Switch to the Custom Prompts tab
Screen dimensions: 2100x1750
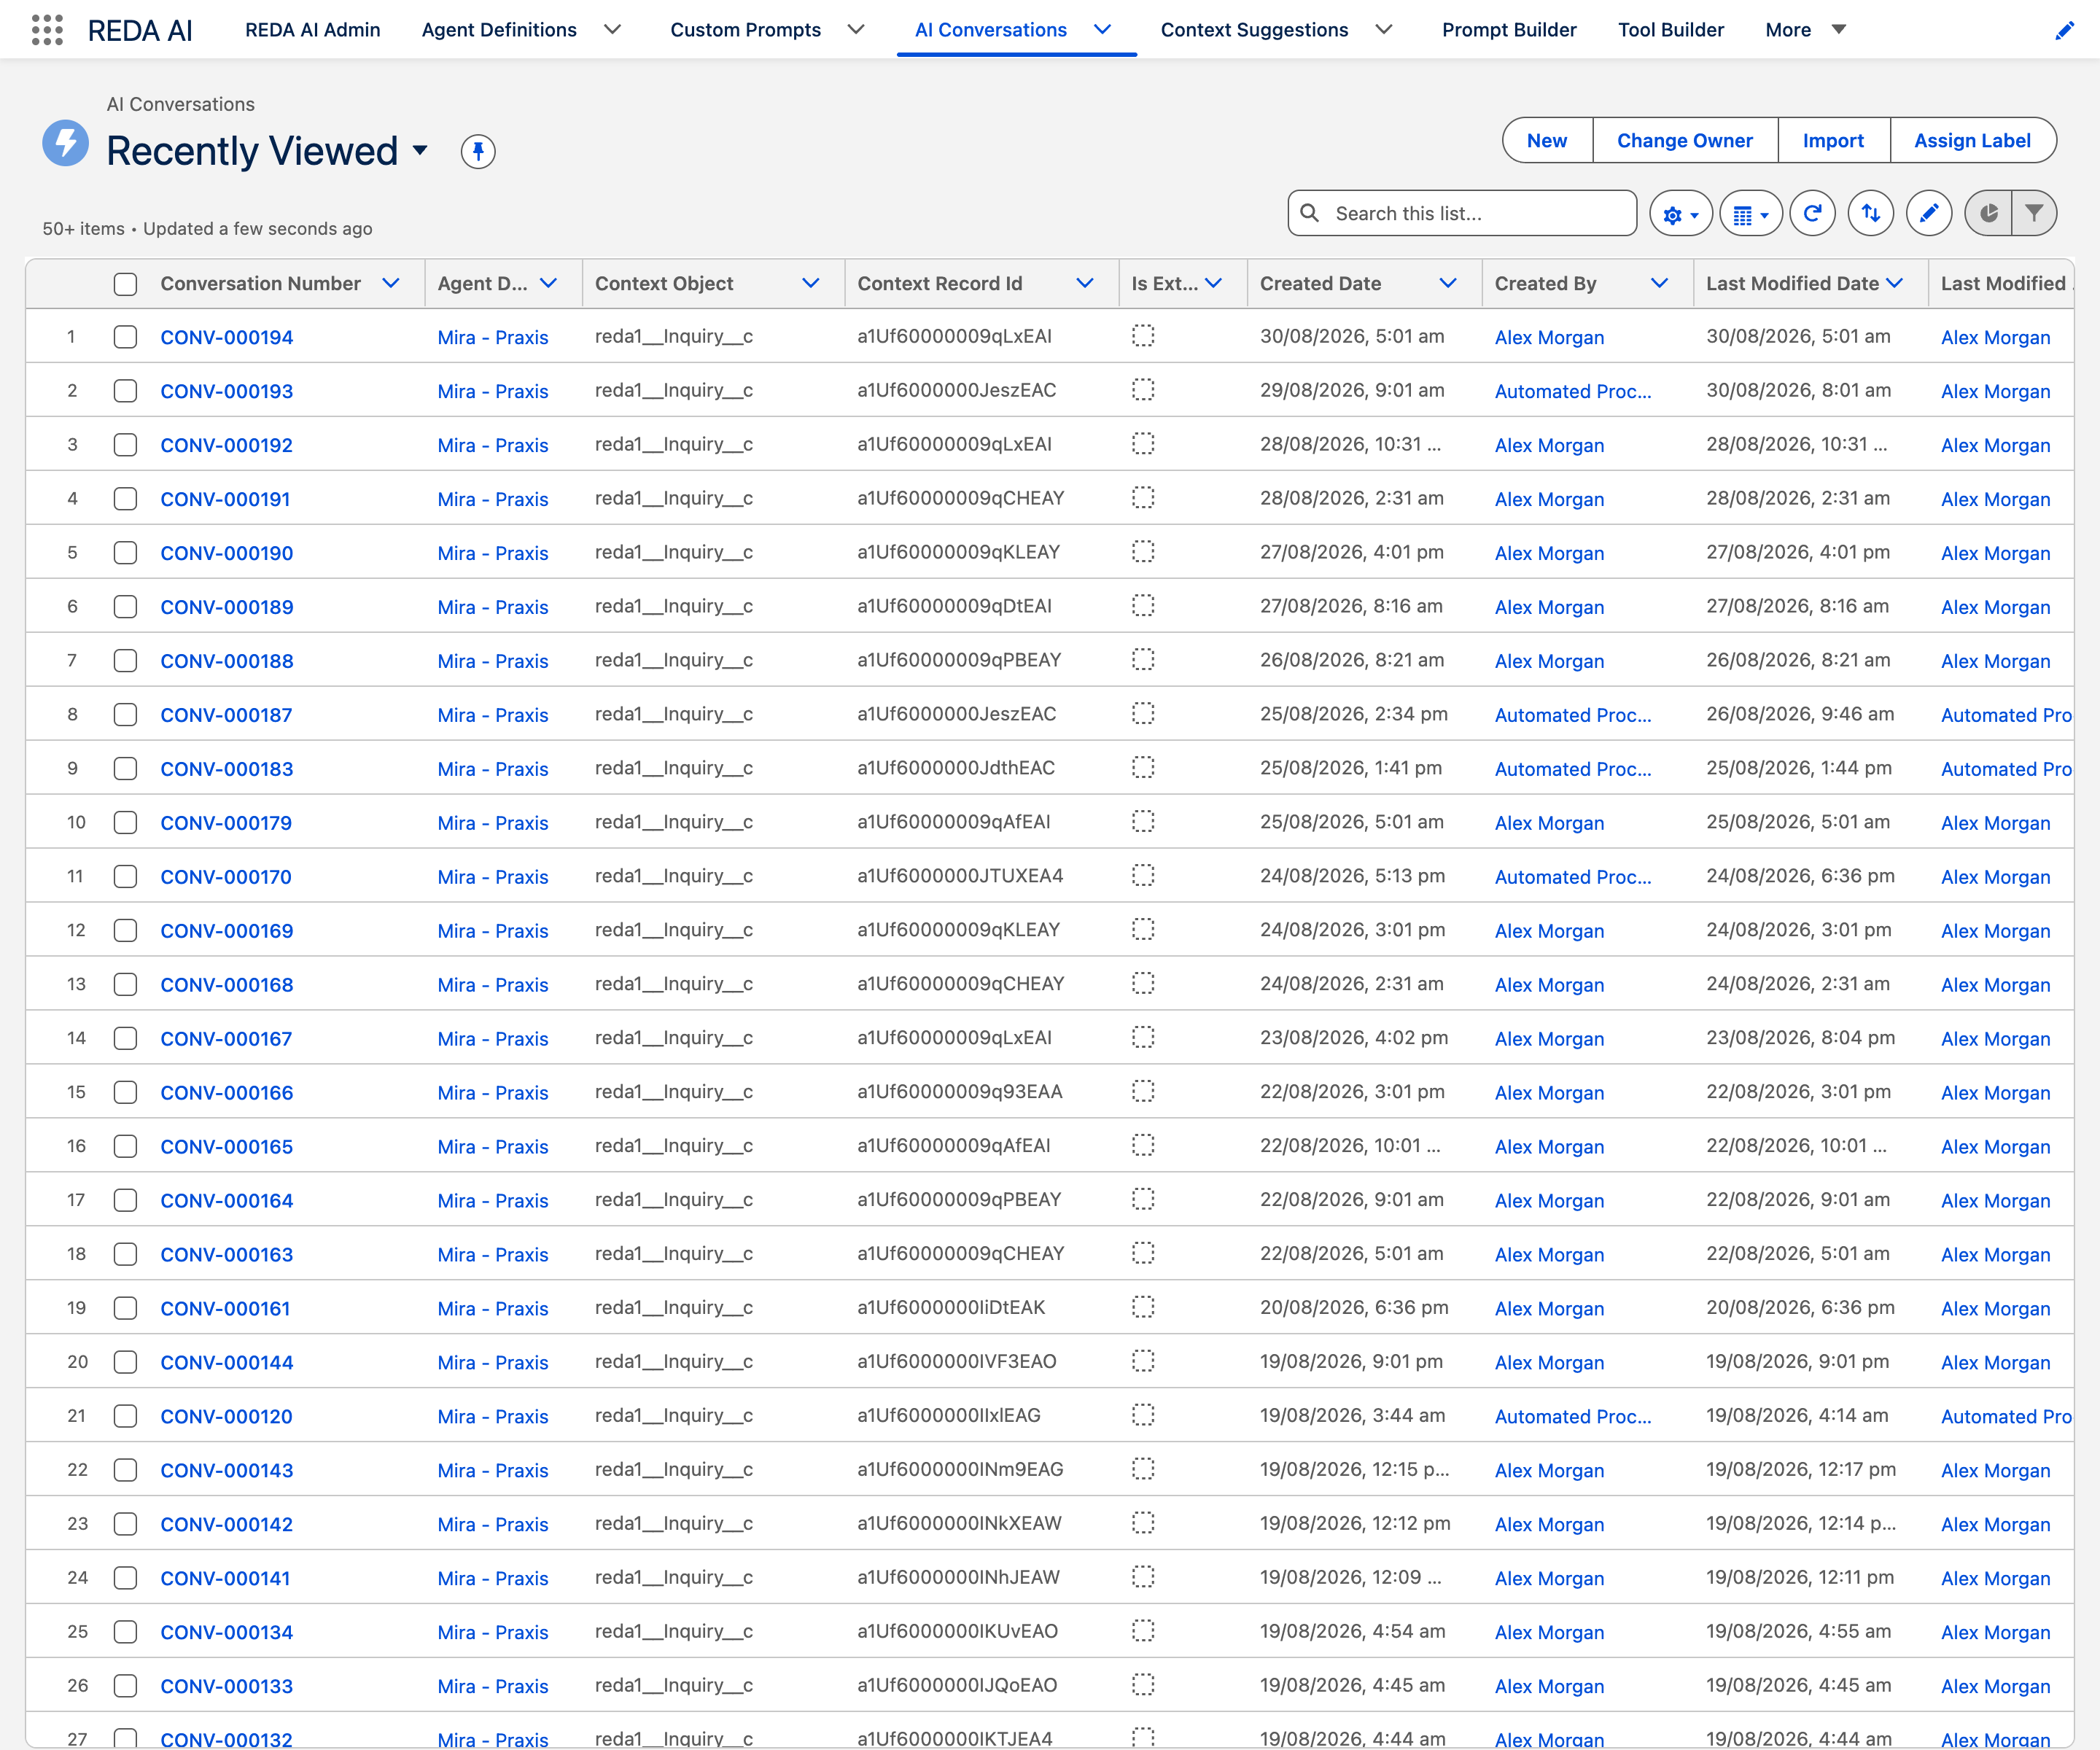click(745, 30)
